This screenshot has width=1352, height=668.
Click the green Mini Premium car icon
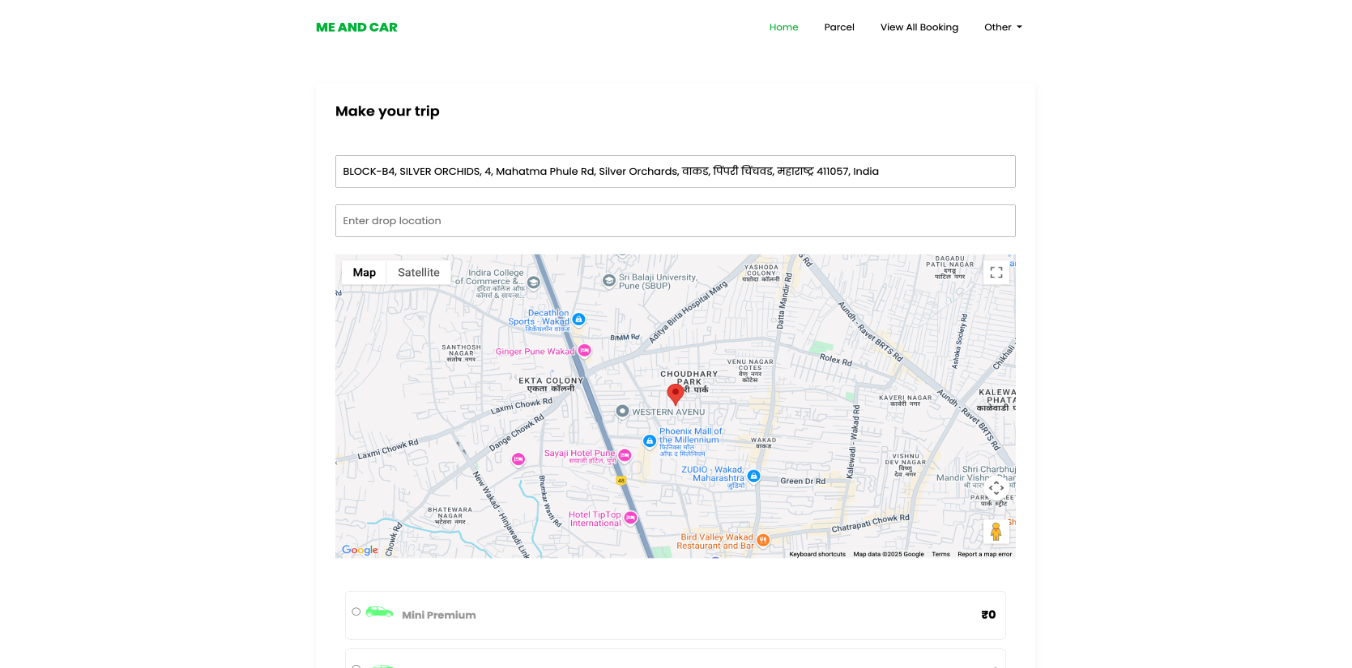379,611
